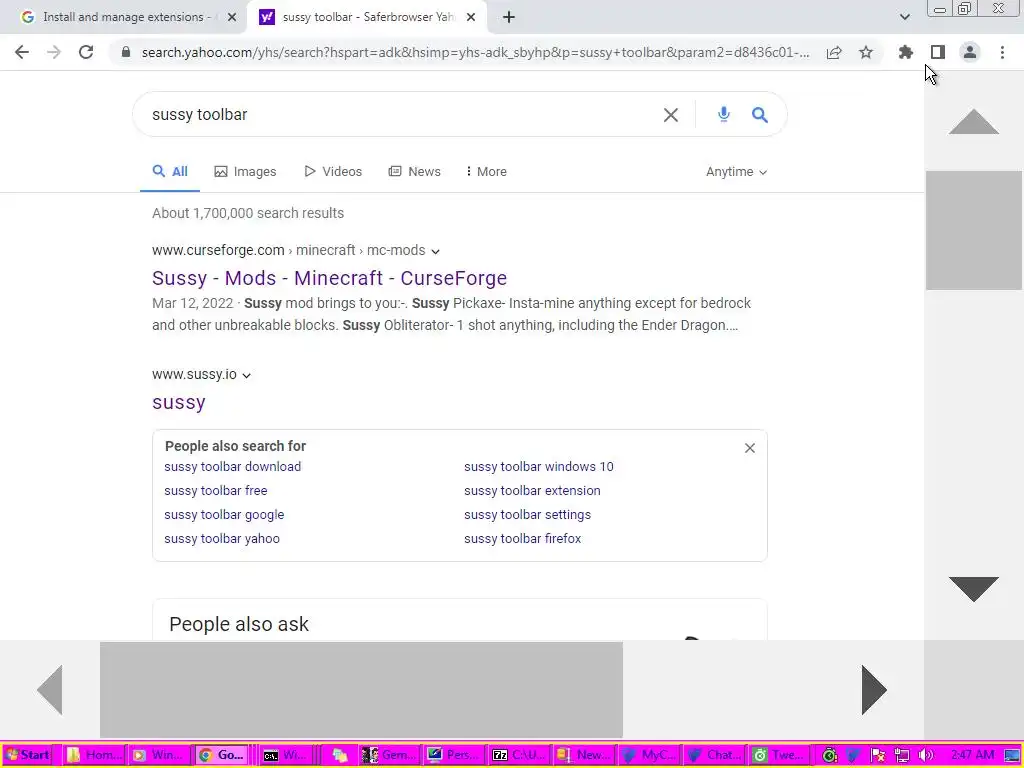Search sussy toolbar firefox

pyautogui.click(x=522, y=539)
